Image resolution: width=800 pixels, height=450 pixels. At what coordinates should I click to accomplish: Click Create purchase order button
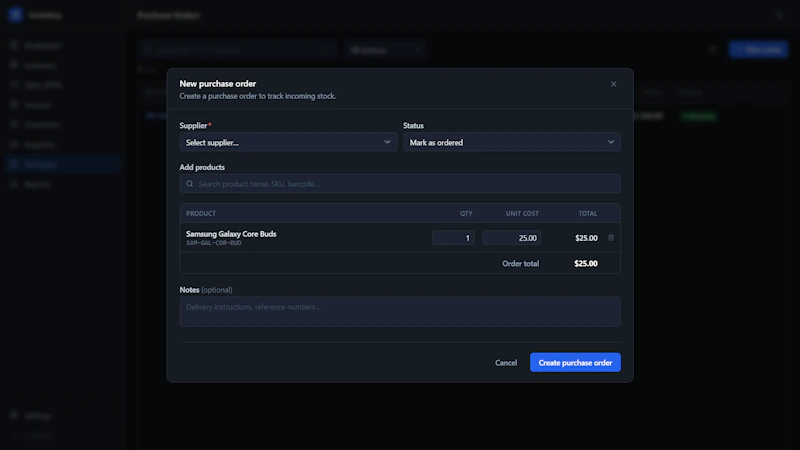[x=575, y=363]
